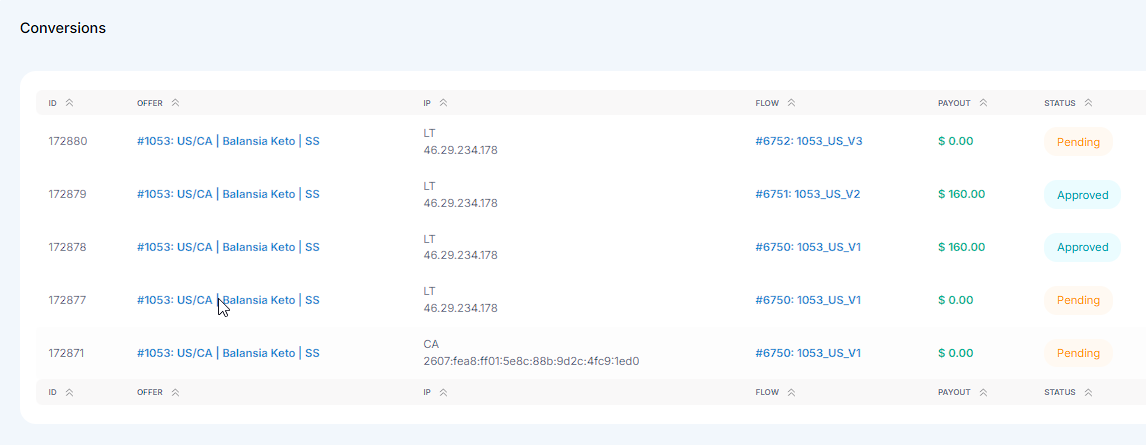Click the bottom footer IP sort arrows
This screenshot has height=445, width=1146.
click(x=444, y=392)
